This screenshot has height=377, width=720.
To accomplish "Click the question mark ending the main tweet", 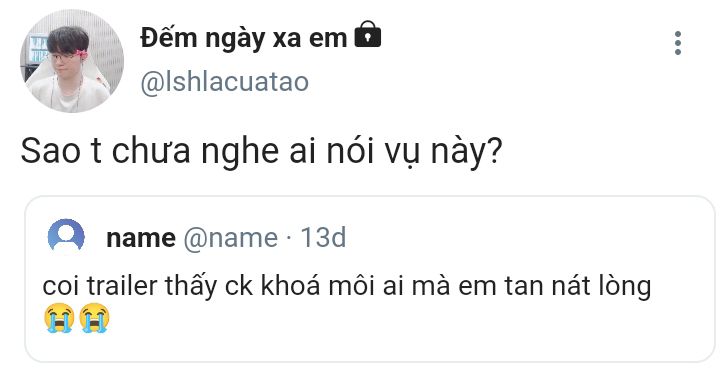I will point(494,151).
